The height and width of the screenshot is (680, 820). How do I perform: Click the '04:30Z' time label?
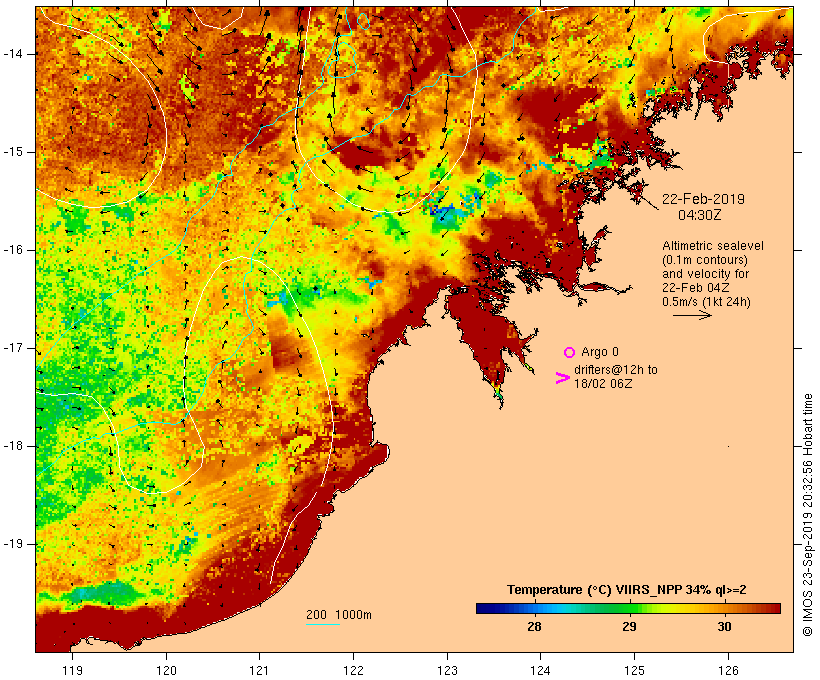(x=700, y=215)
